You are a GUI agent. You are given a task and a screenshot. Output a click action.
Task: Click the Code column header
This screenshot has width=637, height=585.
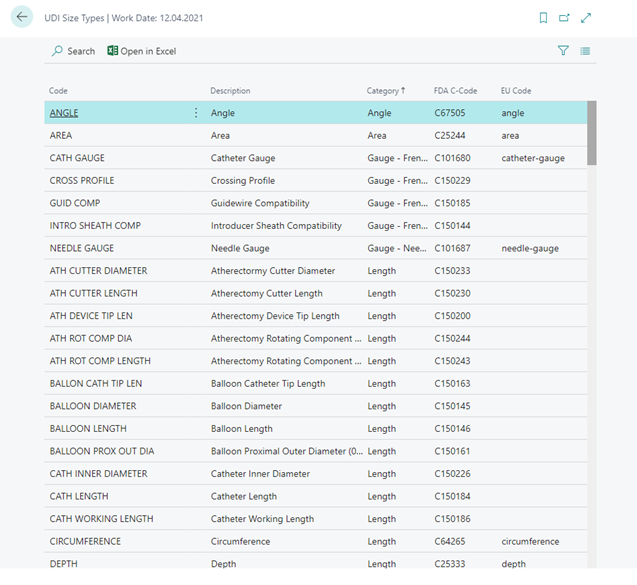[59, 91]
